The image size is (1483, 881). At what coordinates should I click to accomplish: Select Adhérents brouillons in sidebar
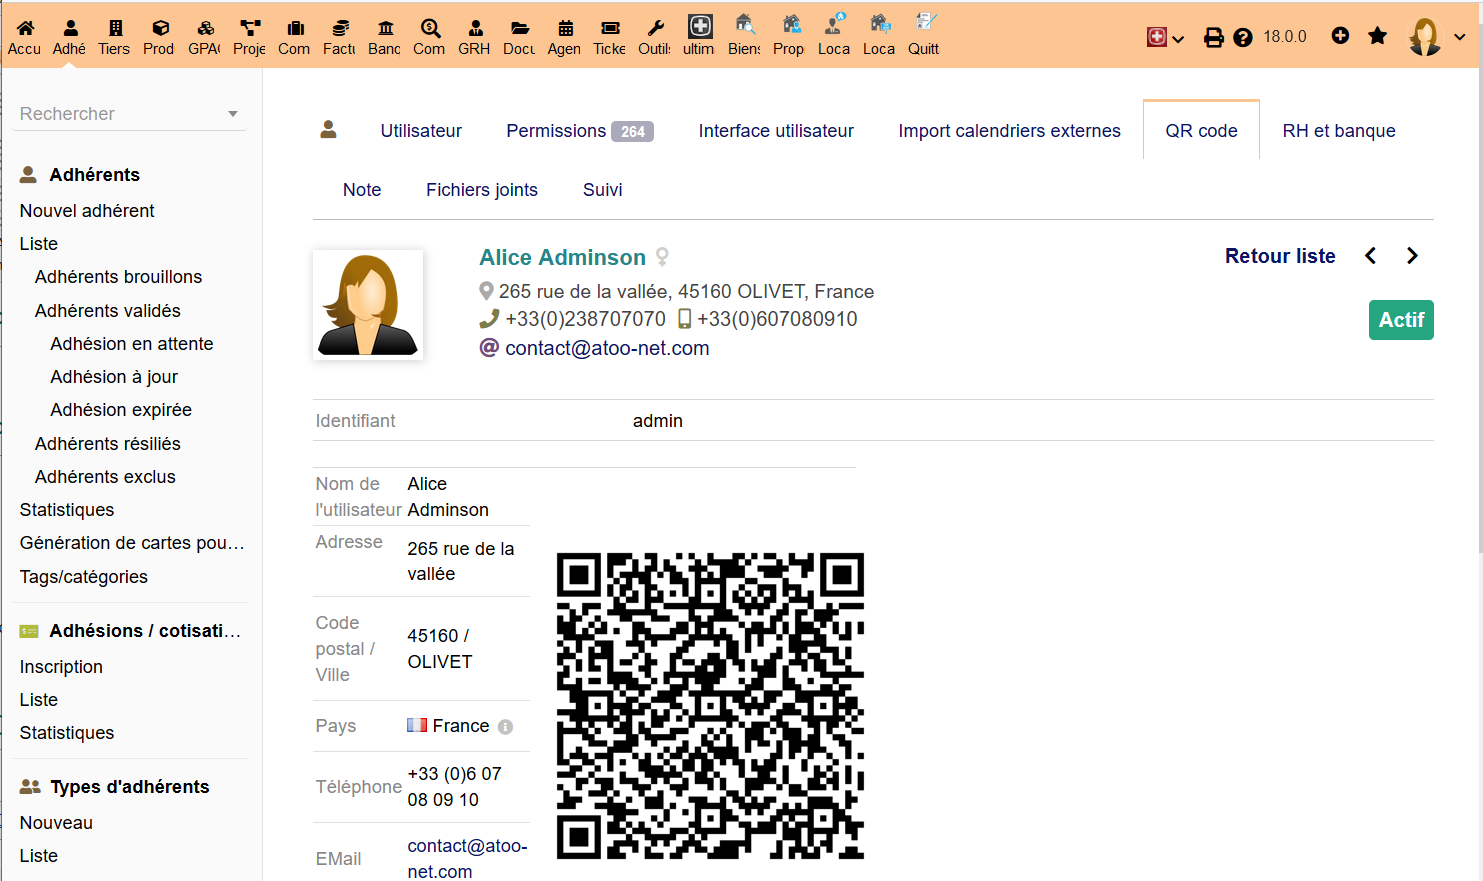[118, 277]
